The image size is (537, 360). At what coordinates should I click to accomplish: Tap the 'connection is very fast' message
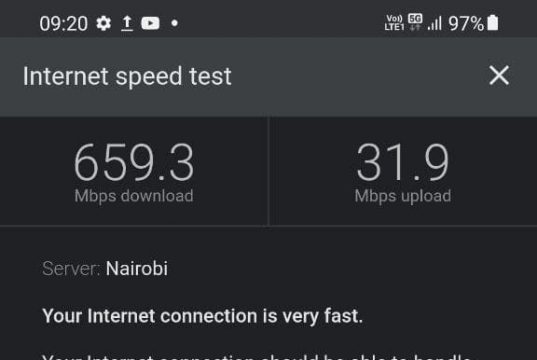(x=202, y=316)
